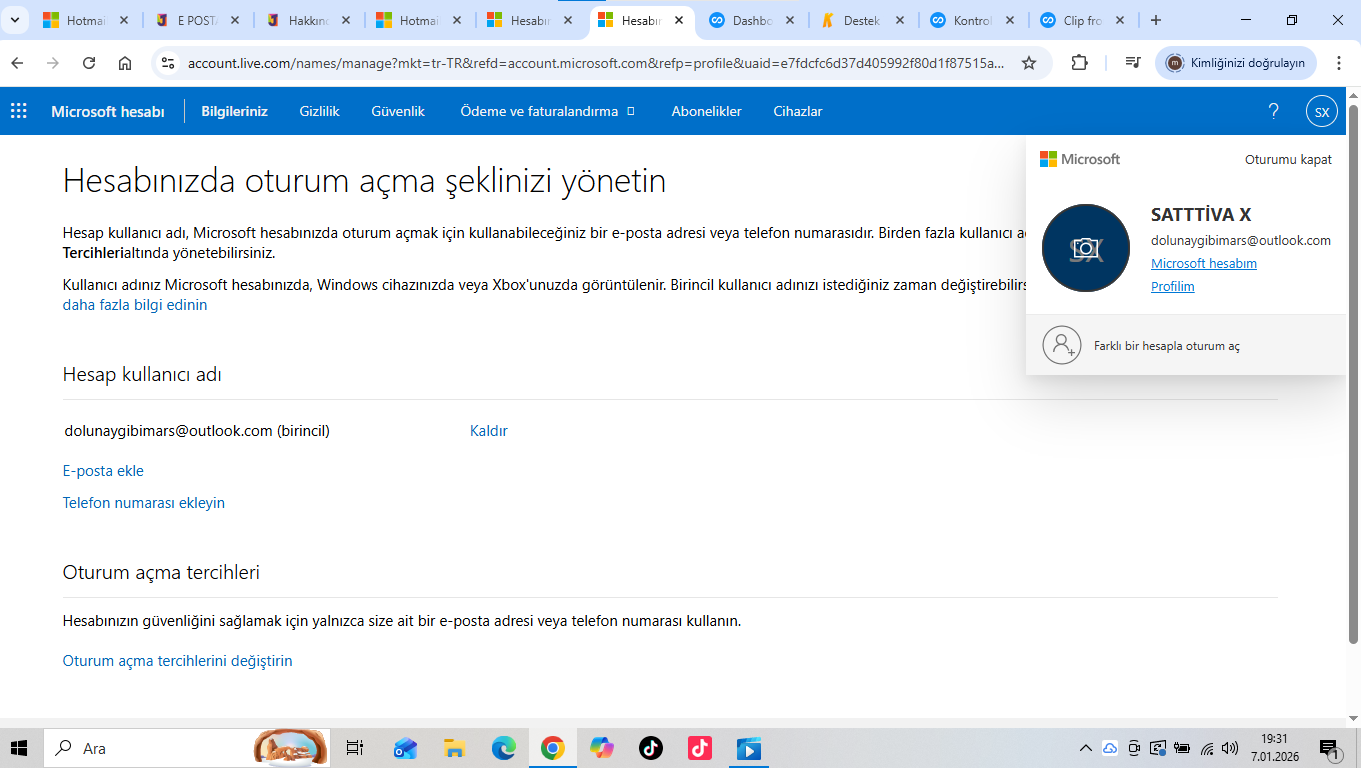Open File Explorer from the taskbar
1361x768 pixels.
click(455, 748)
